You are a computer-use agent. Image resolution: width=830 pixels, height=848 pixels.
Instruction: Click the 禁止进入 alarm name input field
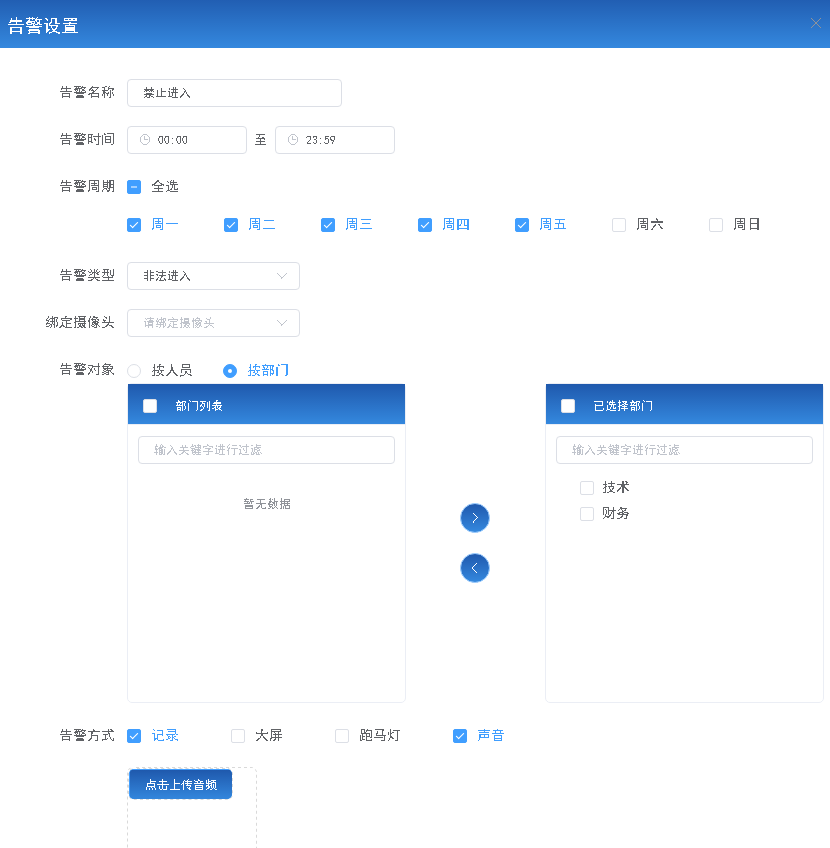234,93
